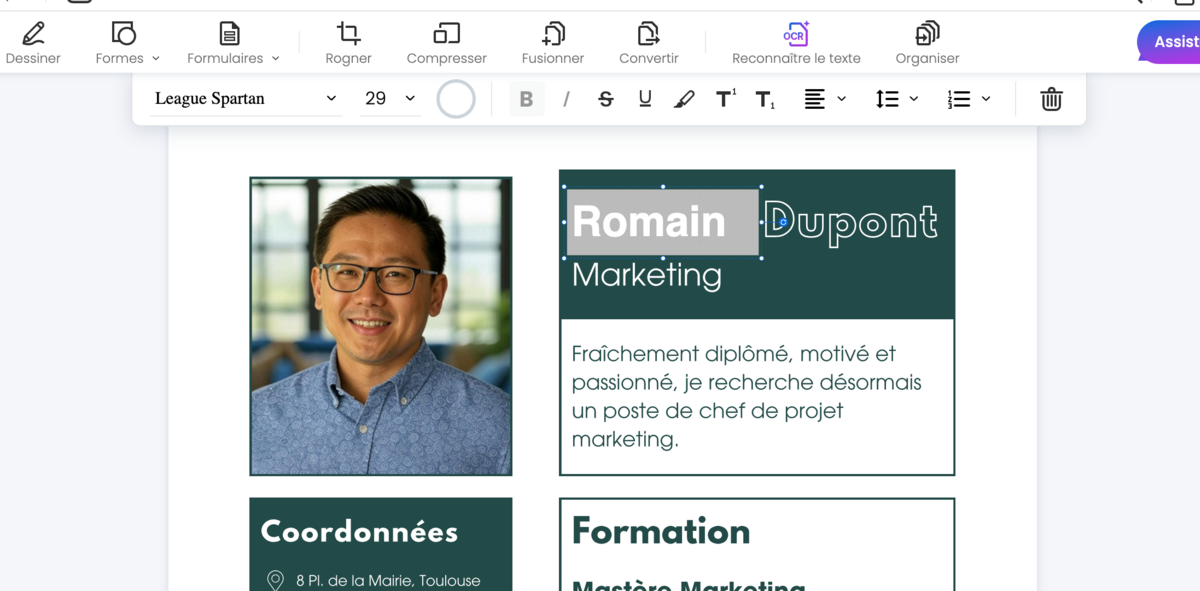Delete the selected text box
The height and width of the screenshot is (591, 1200).
[x=1051, y=99]
